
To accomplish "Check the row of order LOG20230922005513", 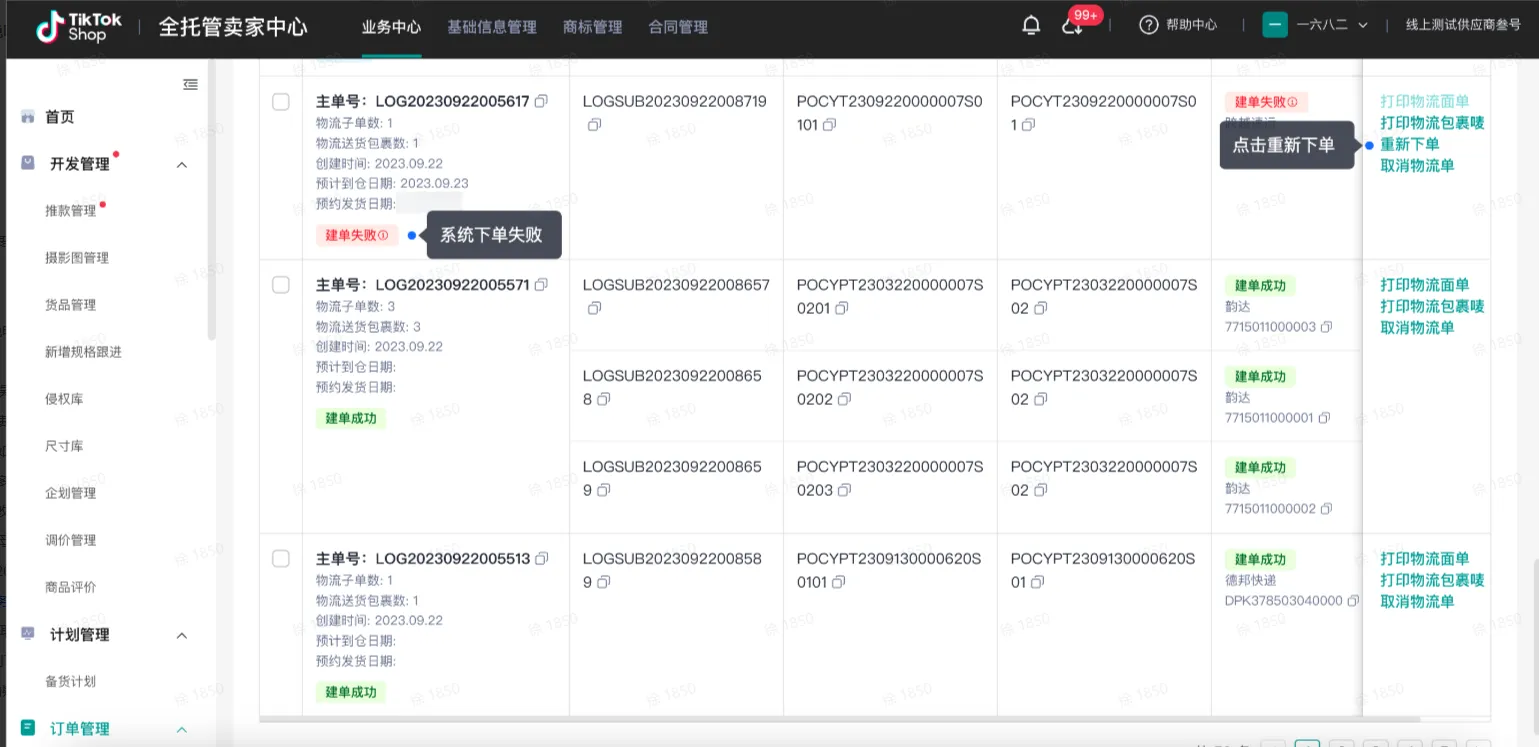I will pos(281,559).
